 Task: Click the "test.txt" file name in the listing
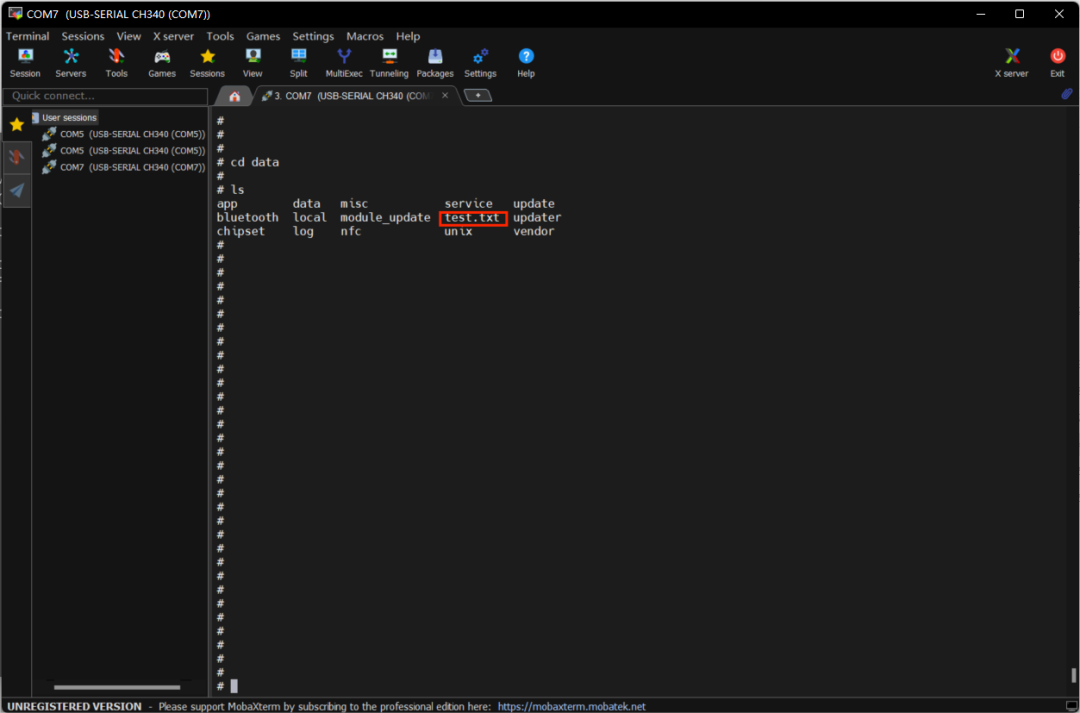click(472, 218)
